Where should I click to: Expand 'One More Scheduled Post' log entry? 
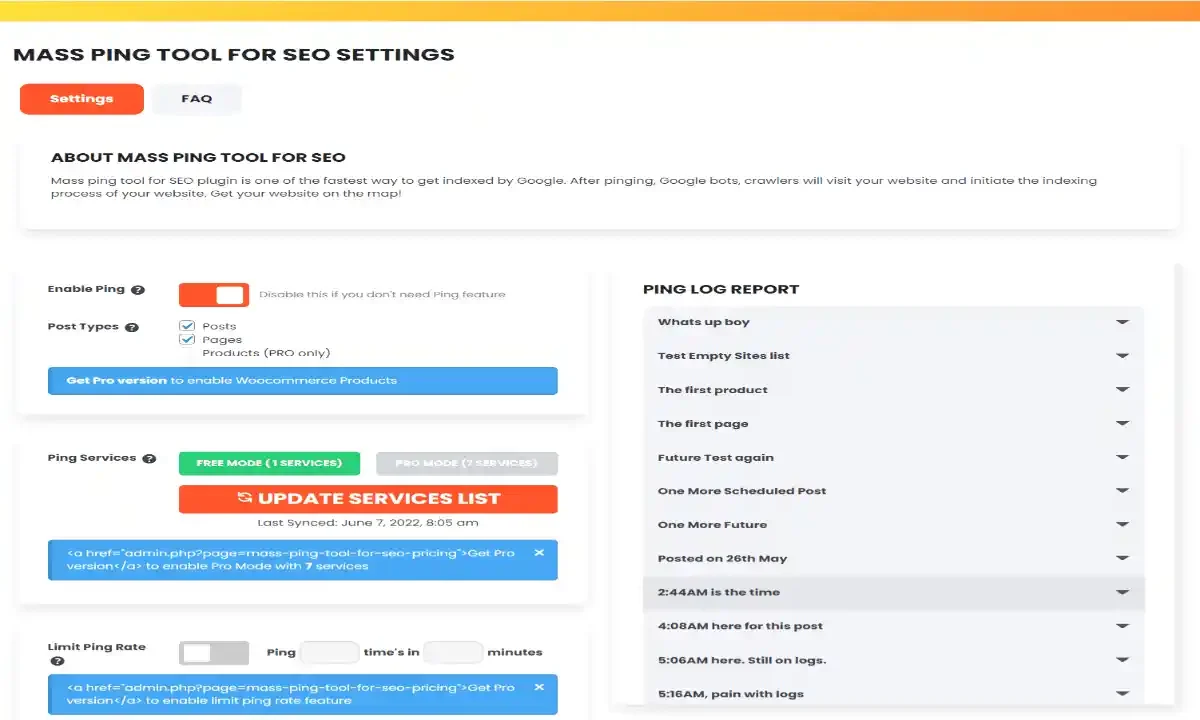tap(893, 491)
